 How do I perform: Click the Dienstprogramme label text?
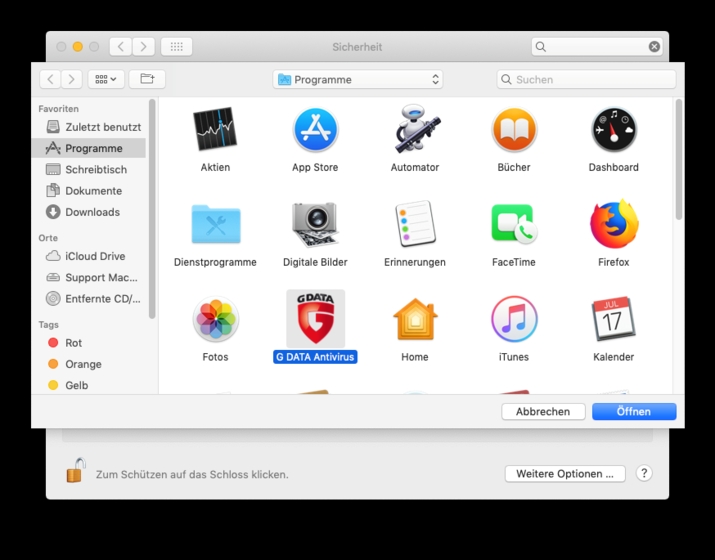point(215,262)
